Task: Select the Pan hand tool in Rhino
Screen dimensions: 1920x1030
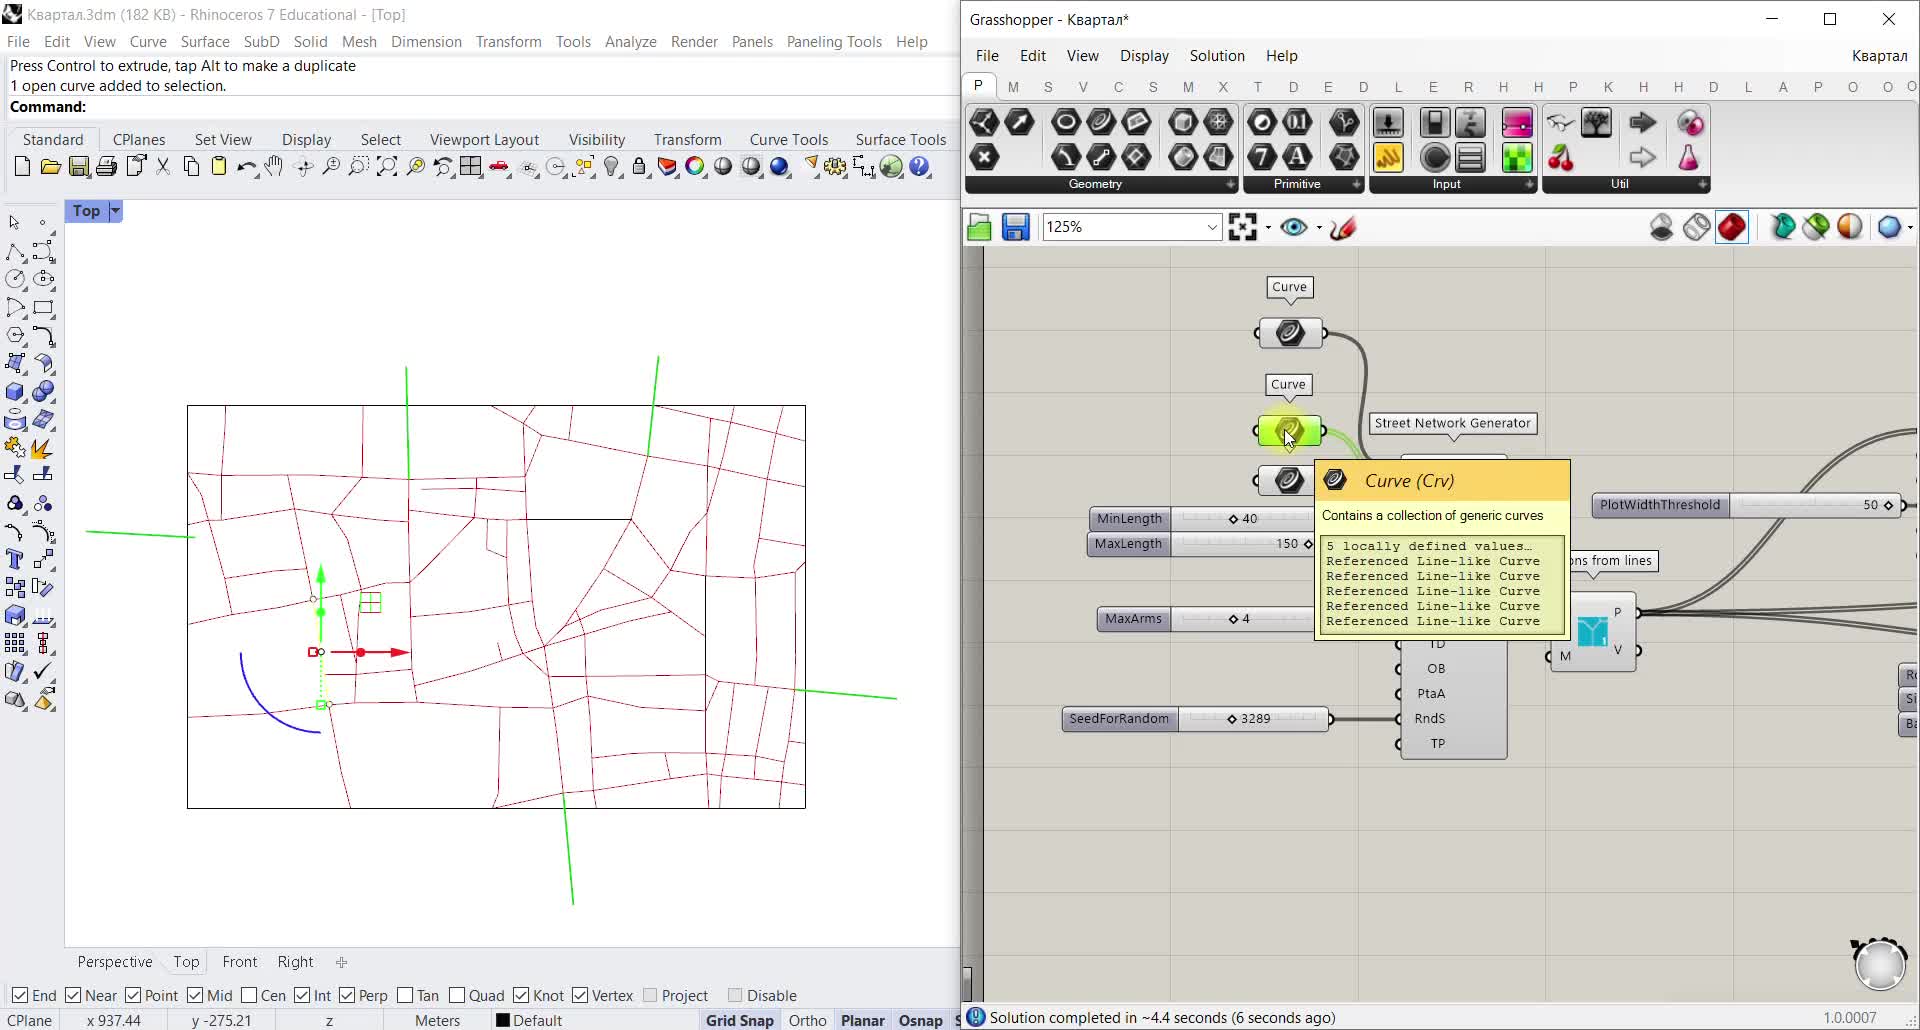Action: click(x=274, y=167)
